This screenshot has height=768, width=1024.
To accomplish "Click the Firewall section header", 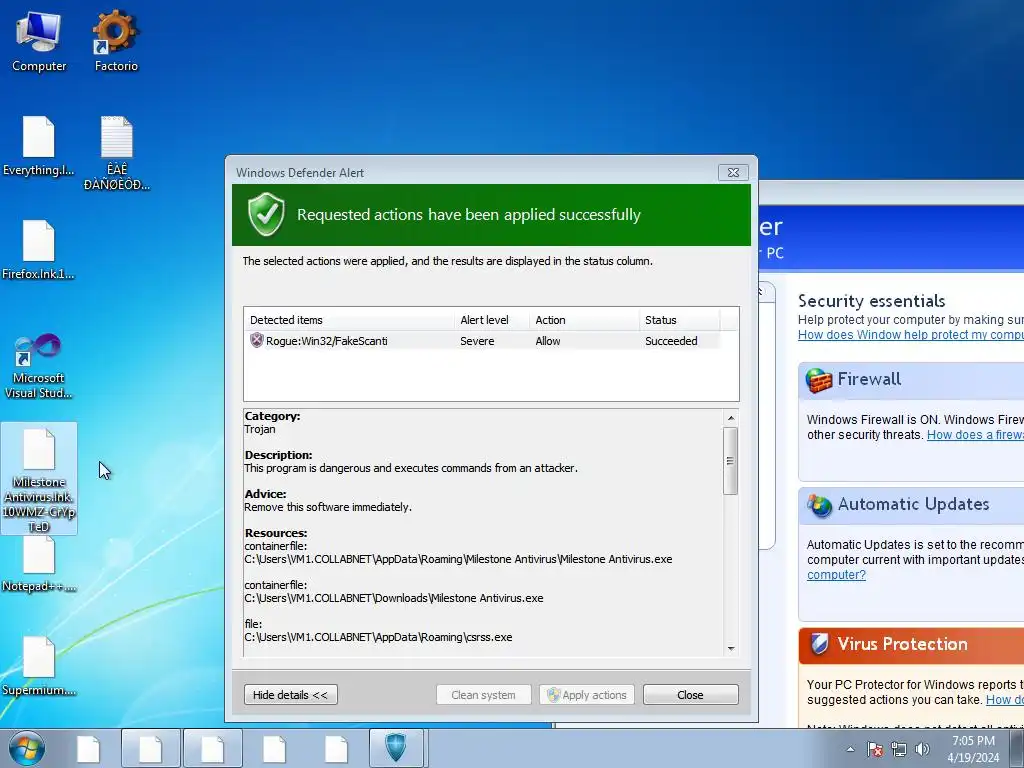I will click(x=911, y=380).
